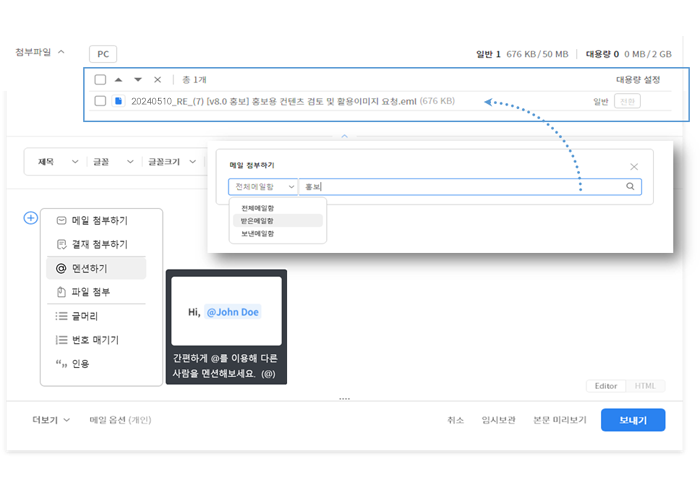Screen dimensions: 700x500
Task: Tick the checkbox next to the .eml attachment
Action: 100,101
